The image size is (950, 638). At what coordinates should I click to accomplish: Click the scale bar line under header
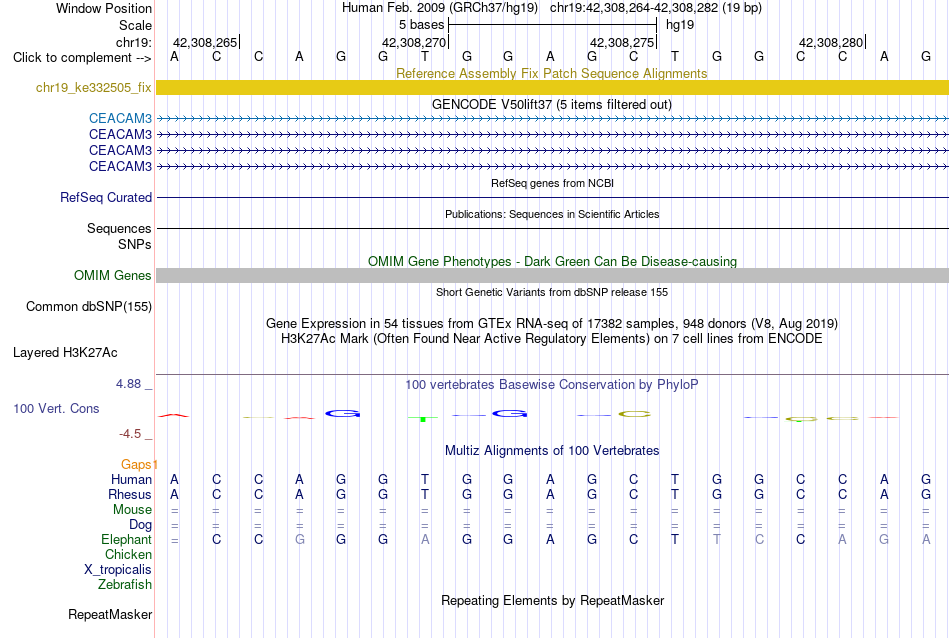pyautogui.click(x=553, y=25)
